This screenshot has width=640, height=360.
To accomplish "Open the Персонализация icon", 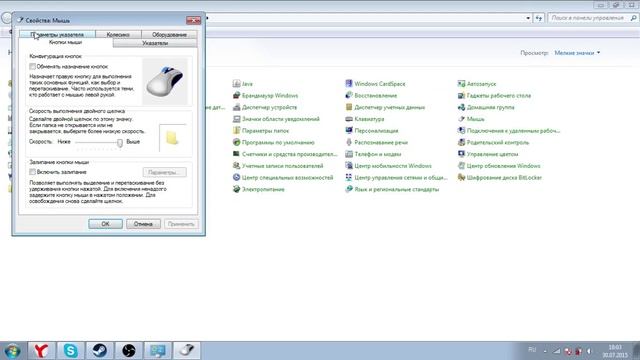I will tap(349, 131).
